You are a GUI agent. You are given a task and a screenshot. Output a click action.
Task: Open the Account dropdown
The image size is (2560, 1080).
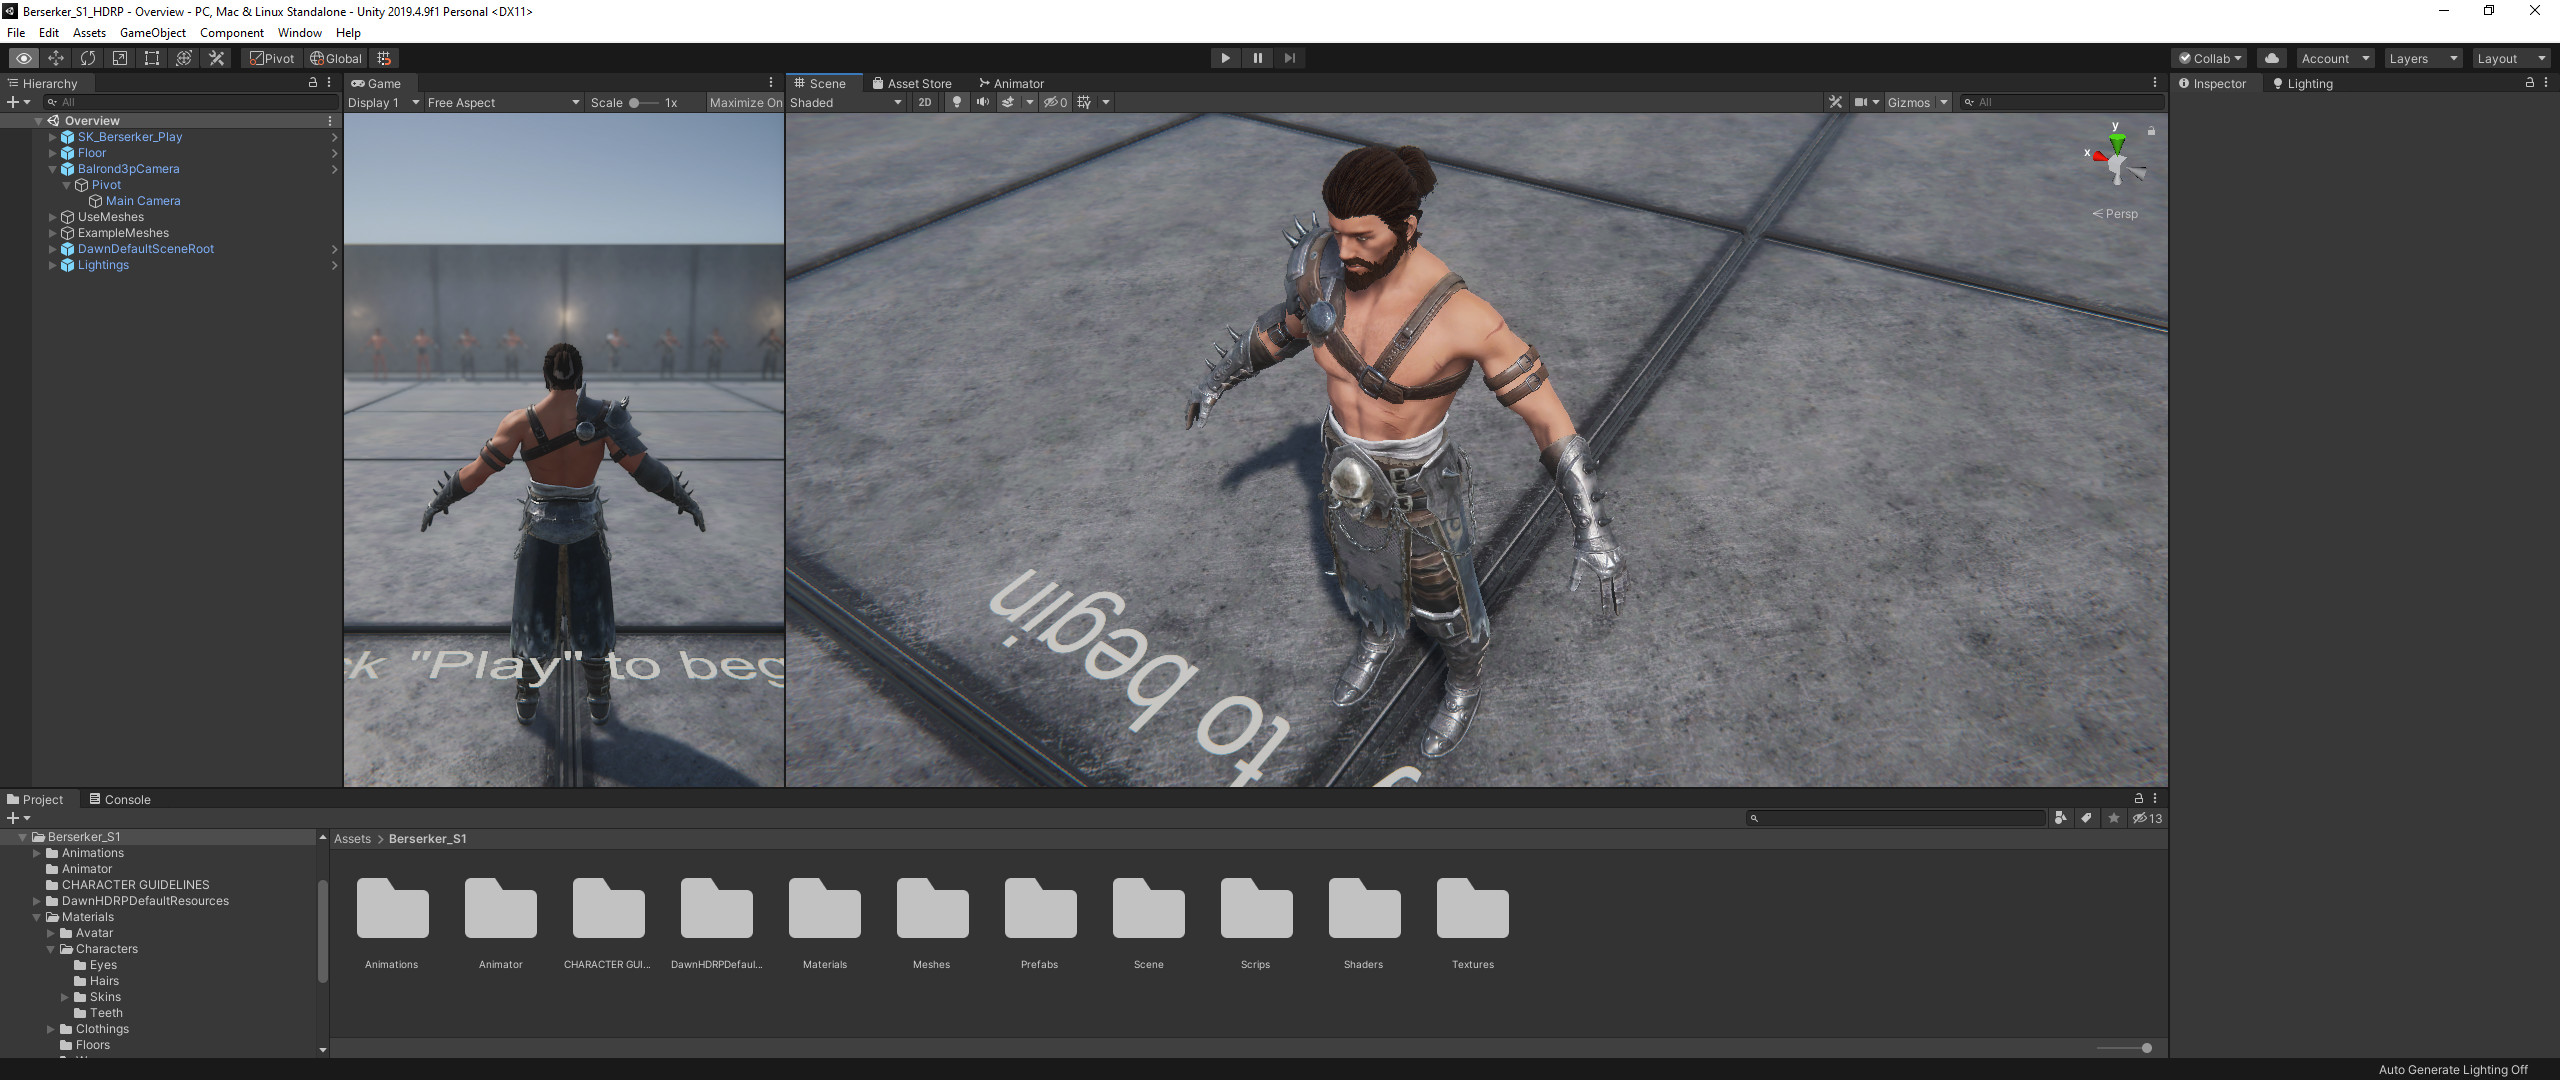click(2335, 58)
